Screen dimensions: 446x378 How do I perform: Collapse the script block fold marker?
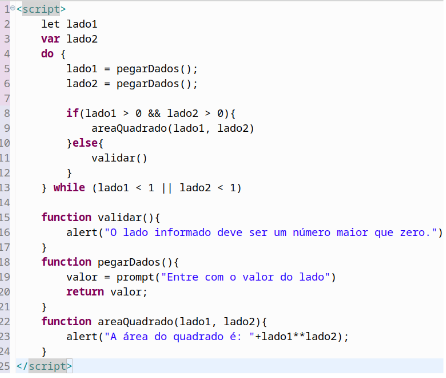(x=13, y=8)
